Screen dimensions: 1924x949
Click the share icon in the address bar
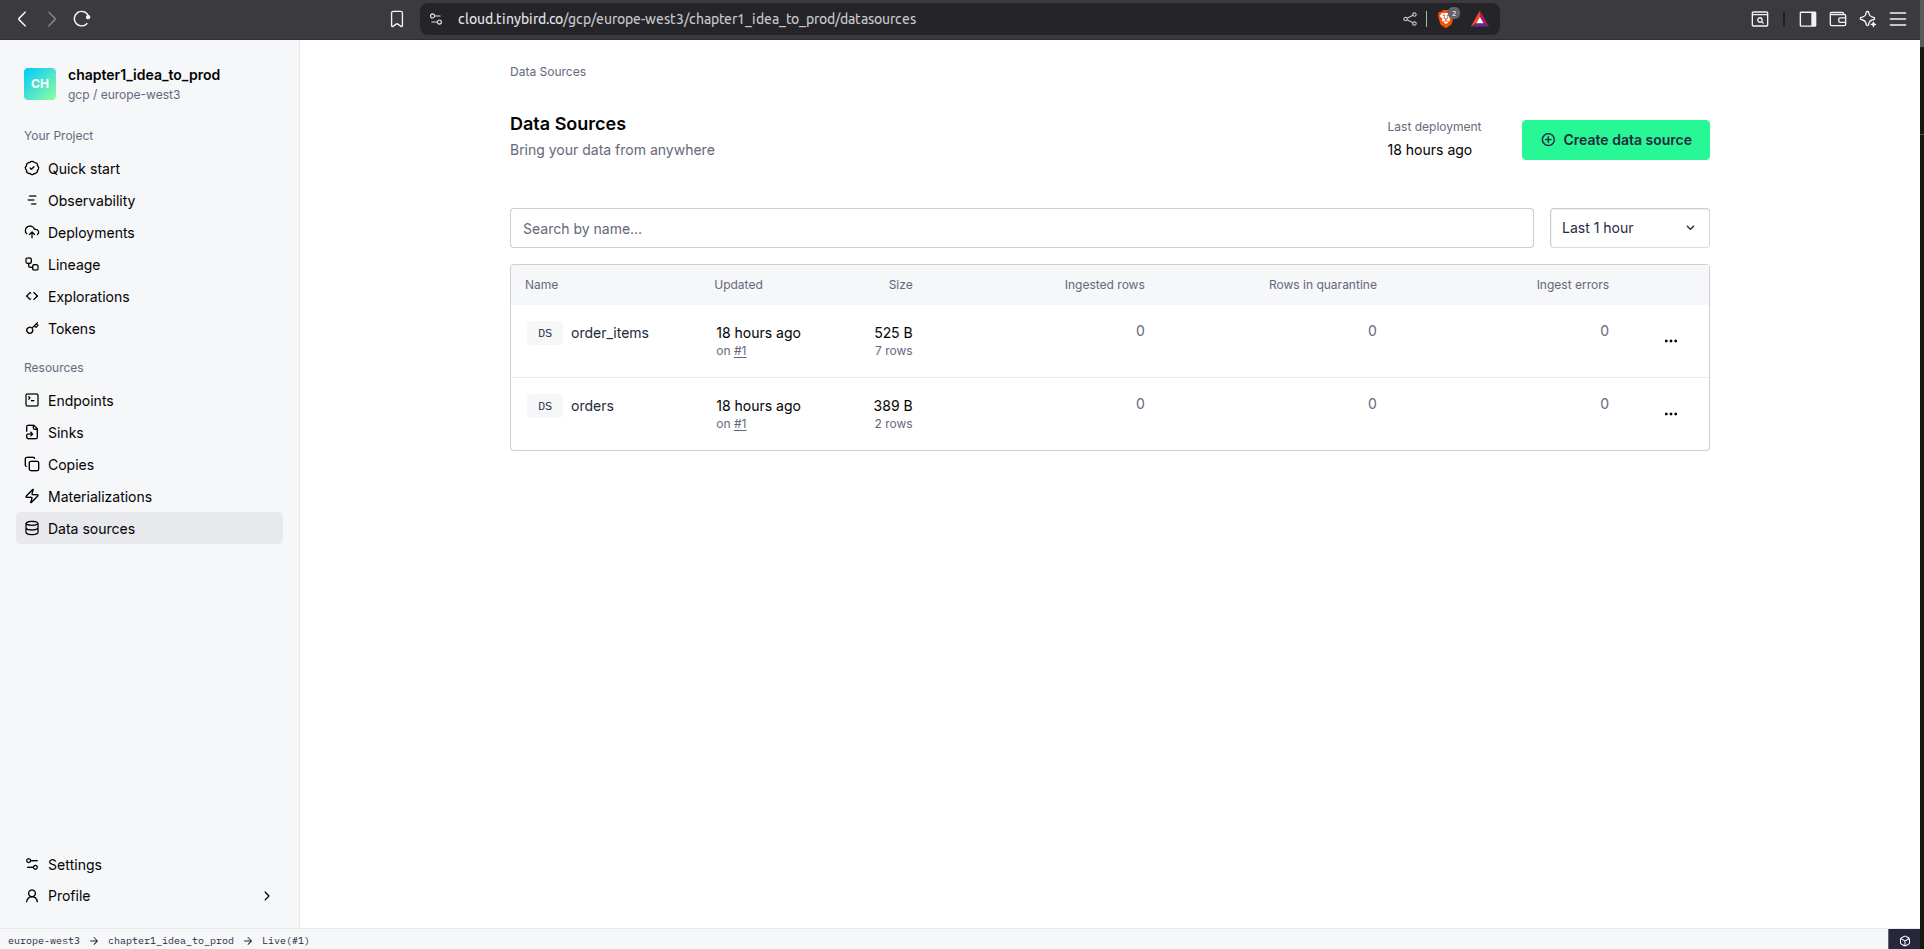[x=1410, y=19]
